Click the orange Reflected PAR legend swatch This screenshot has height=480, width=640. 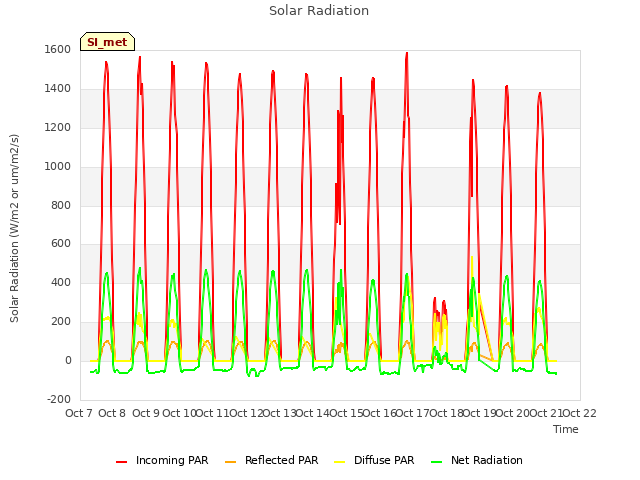click(x=231, y=462)
